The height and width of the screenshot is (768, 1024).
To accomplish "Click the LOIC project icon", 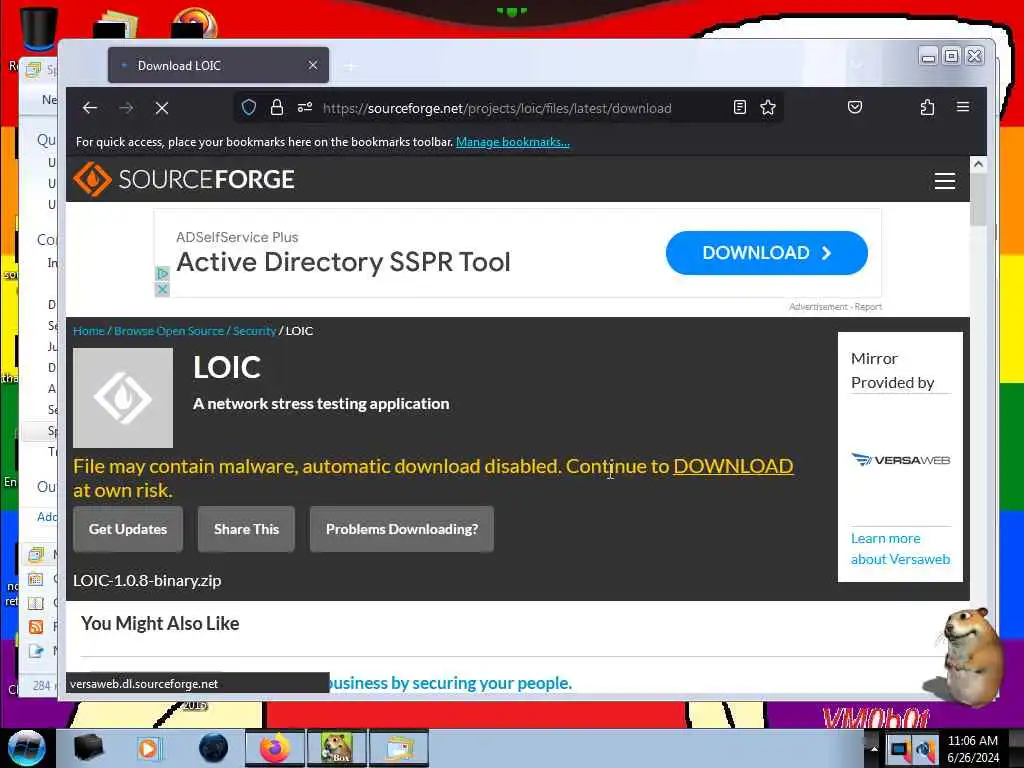I will click(123, 398).
